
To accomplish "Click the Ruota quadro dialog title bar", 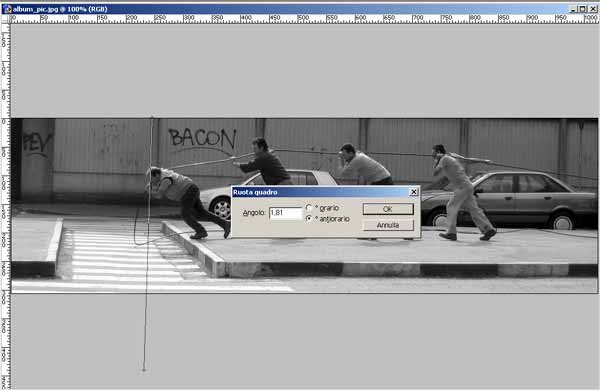I will [321, 192].
